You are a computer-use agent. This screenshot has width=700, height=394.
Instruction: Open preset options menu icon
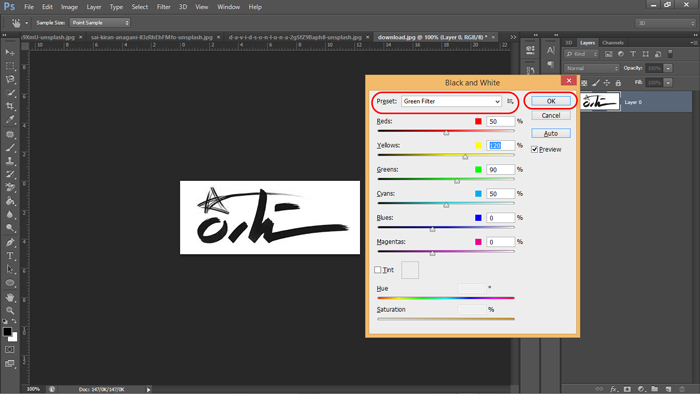coord(510,101)
